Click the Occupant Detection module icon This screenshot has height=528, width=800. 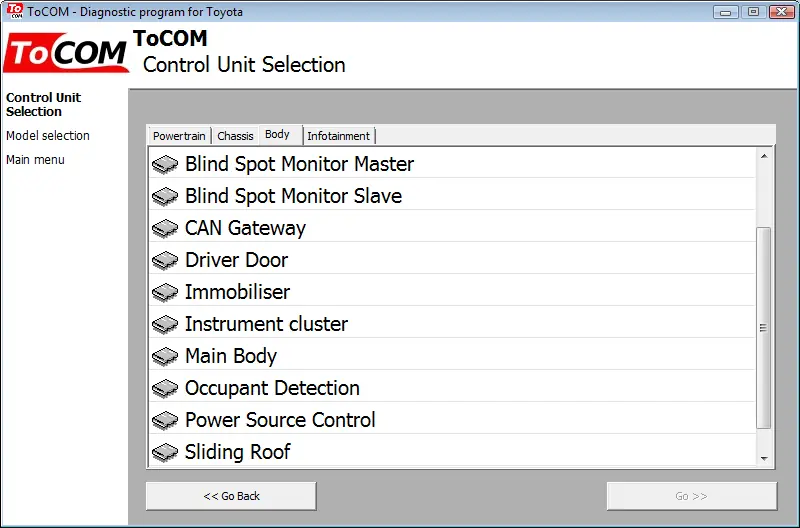coord(165,389)
